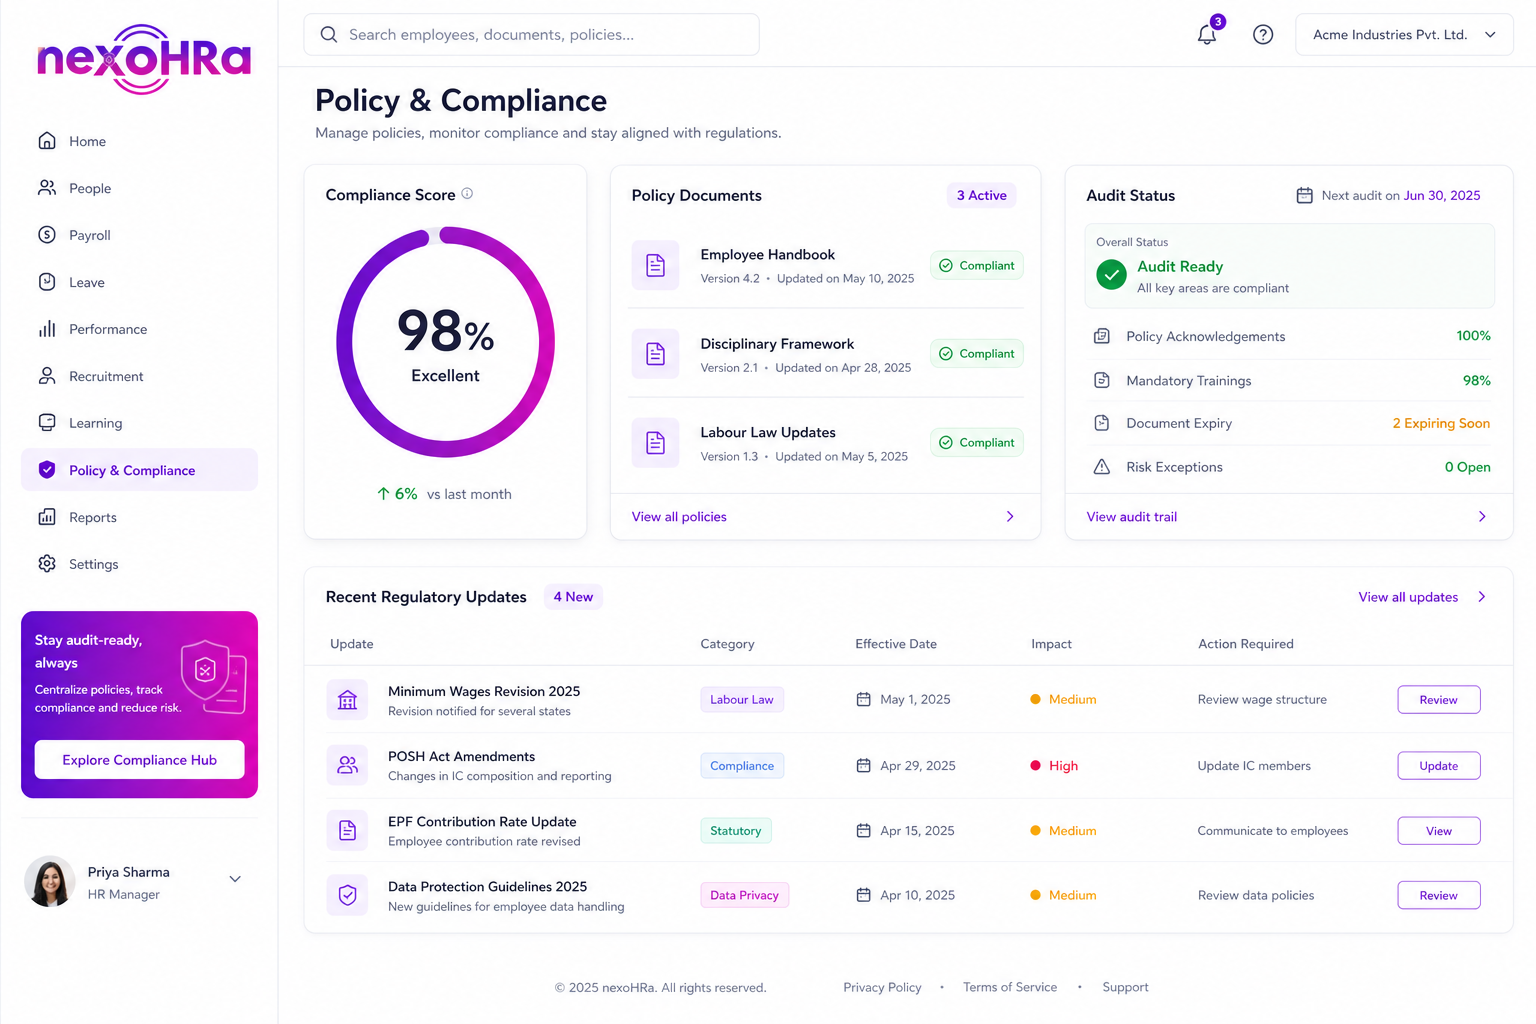Click the Data Protection Guidelines shield icon
Viewport: 1536px width, 1024px height.
(x=347, y=895)
